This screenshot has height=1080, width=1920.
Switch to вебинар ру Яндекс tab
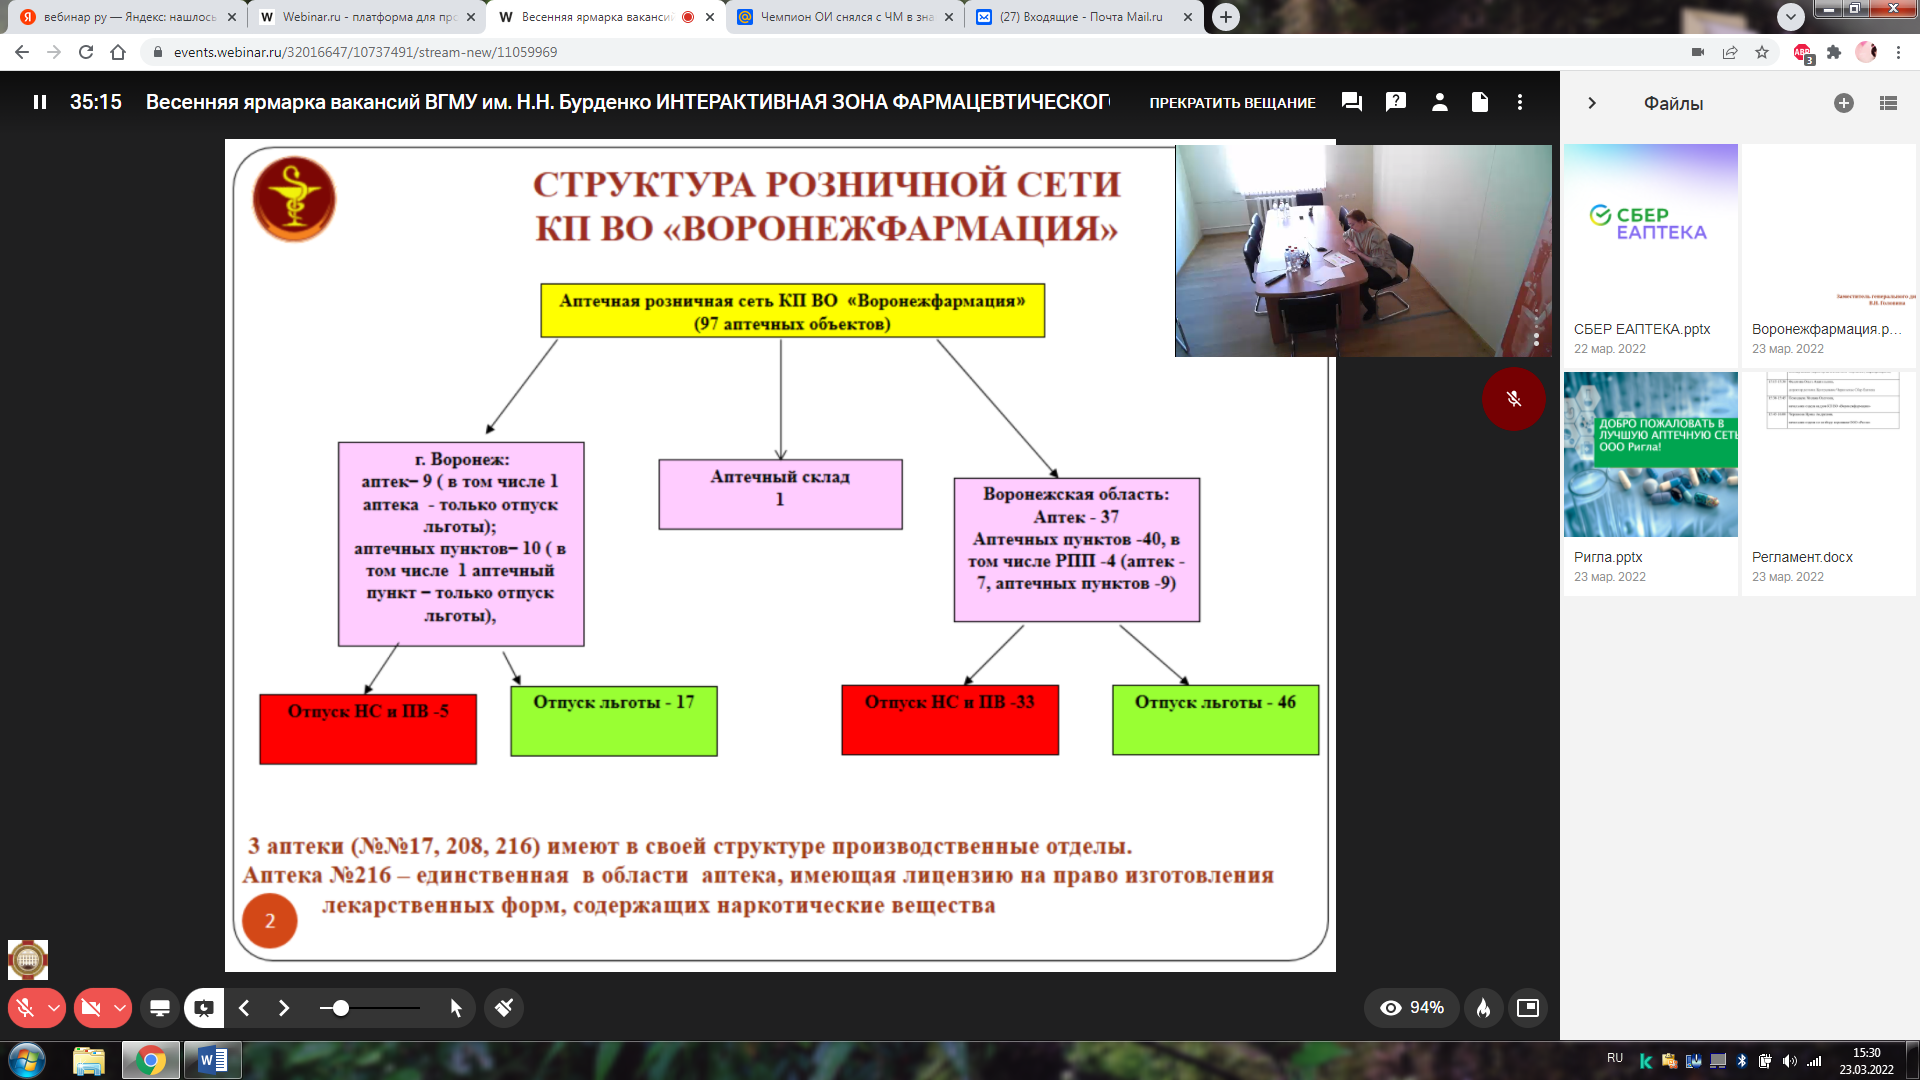coord(130,17)
